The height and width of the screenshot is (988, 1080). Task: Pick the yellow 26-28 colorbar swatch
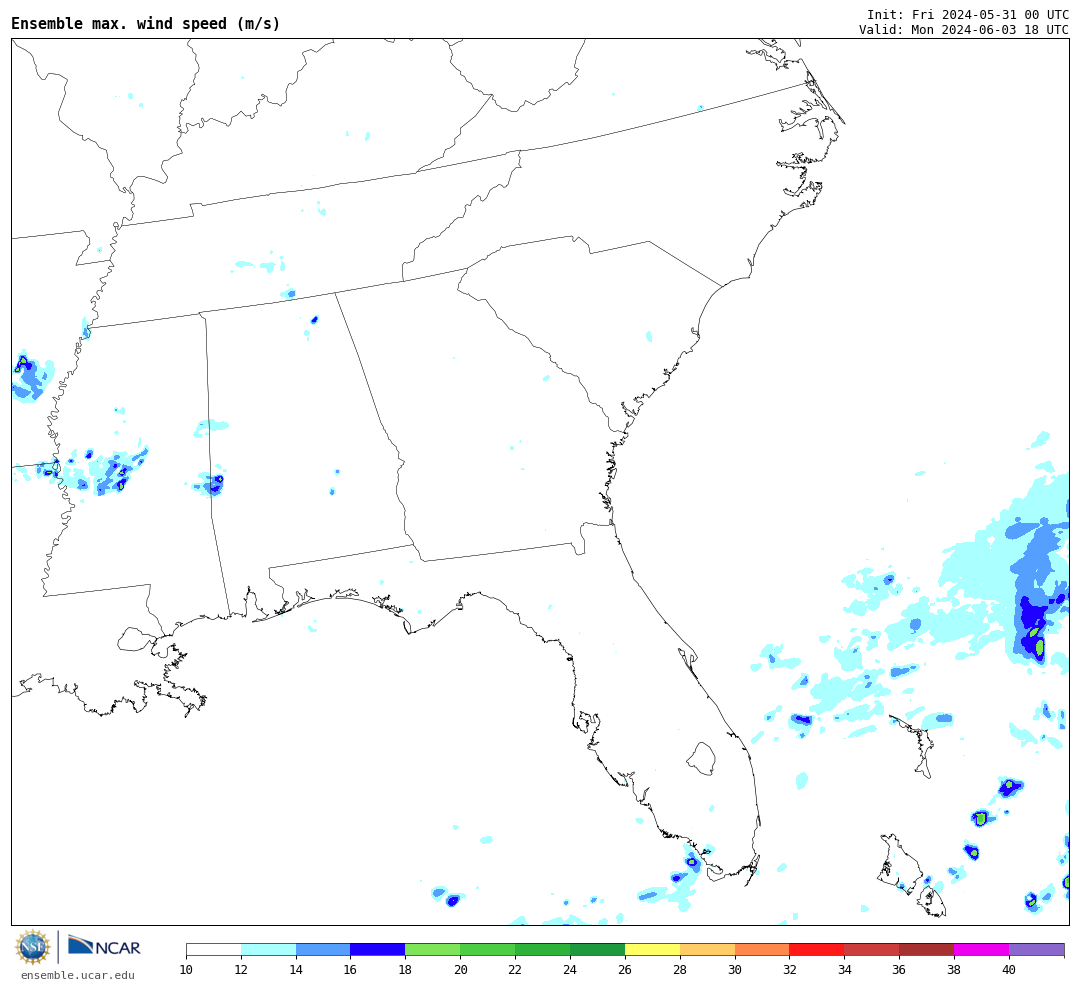pos(652,949)
